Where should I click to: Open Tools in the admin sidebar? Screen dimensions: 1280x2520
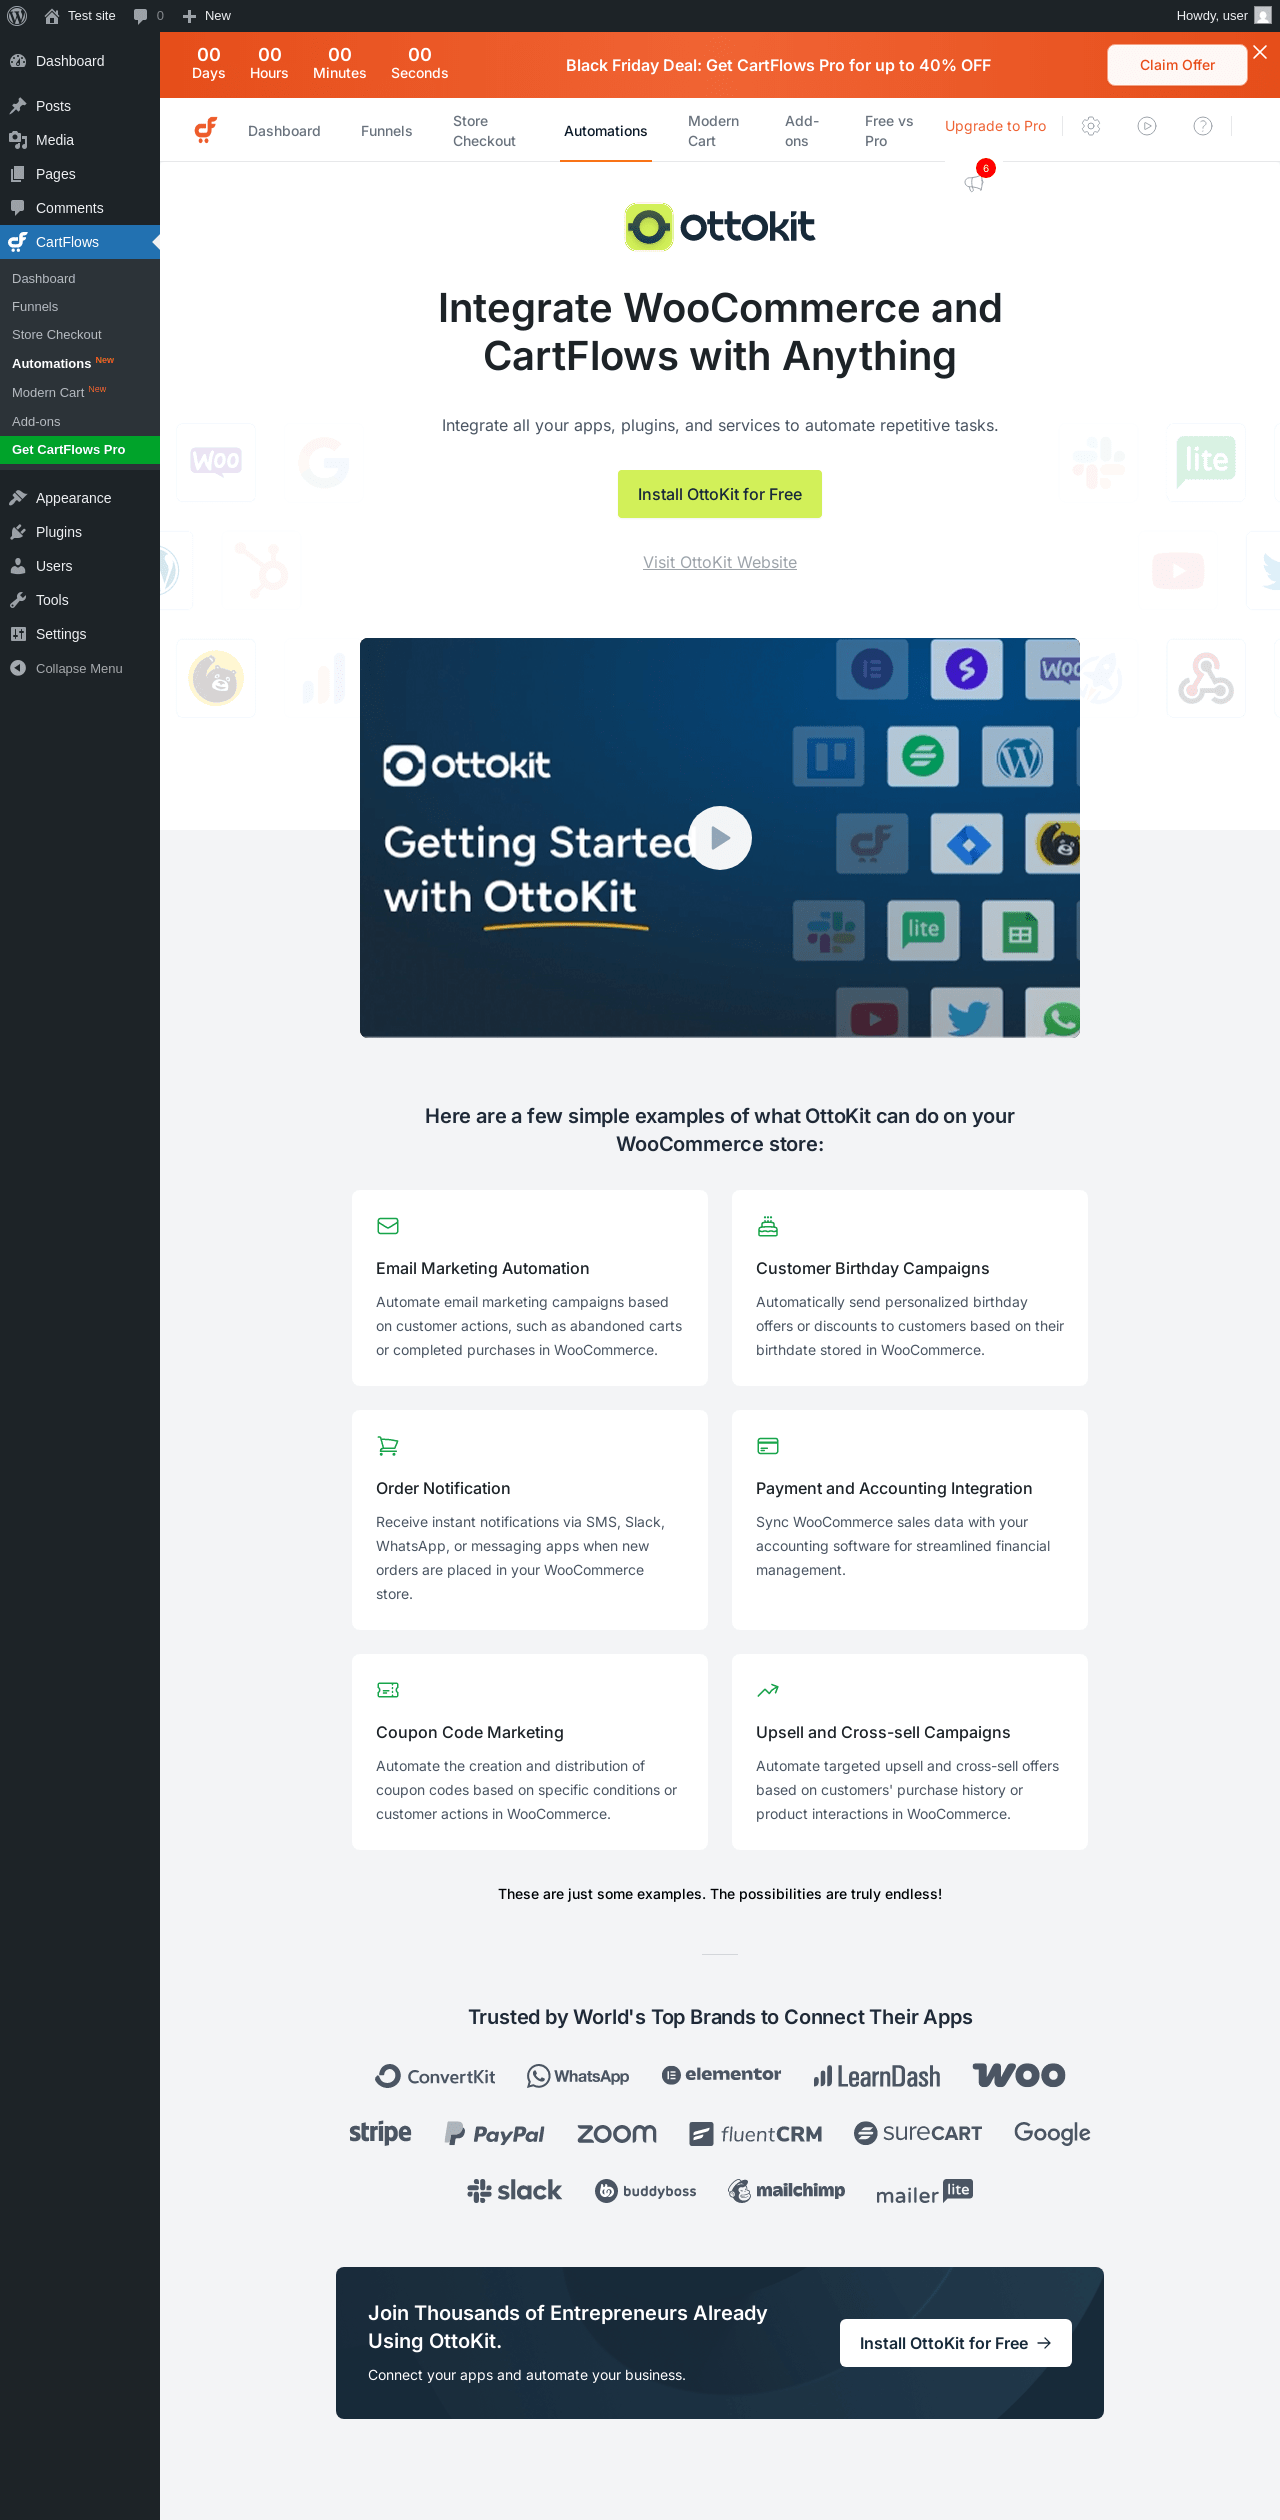pos(80,600)
